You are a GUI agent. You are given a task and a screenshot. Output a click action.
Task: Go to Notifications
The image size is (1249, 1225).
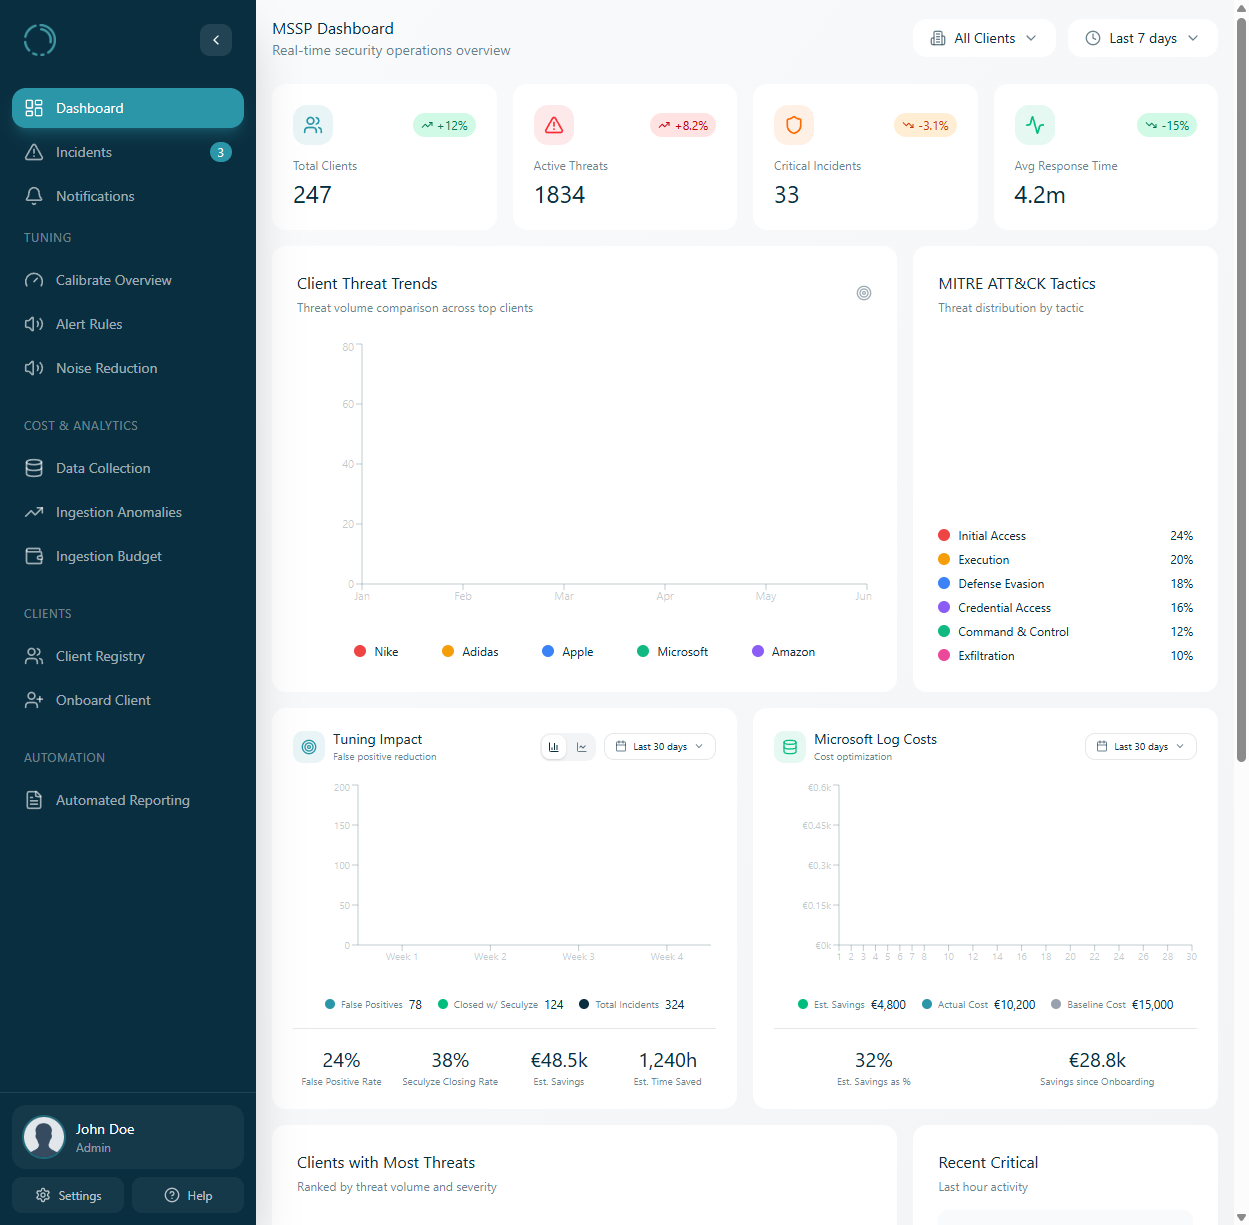coord(128,196)
